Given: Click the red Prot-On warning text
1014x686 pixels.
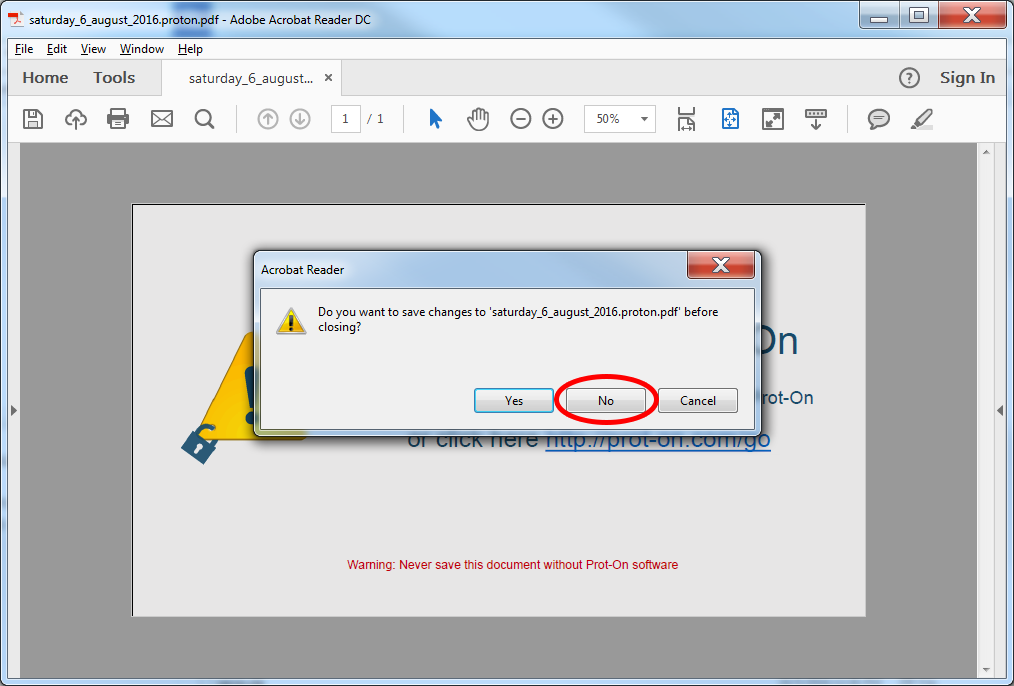Looking at the screenshot, I should pyautogui.click(x=512, y=564).
